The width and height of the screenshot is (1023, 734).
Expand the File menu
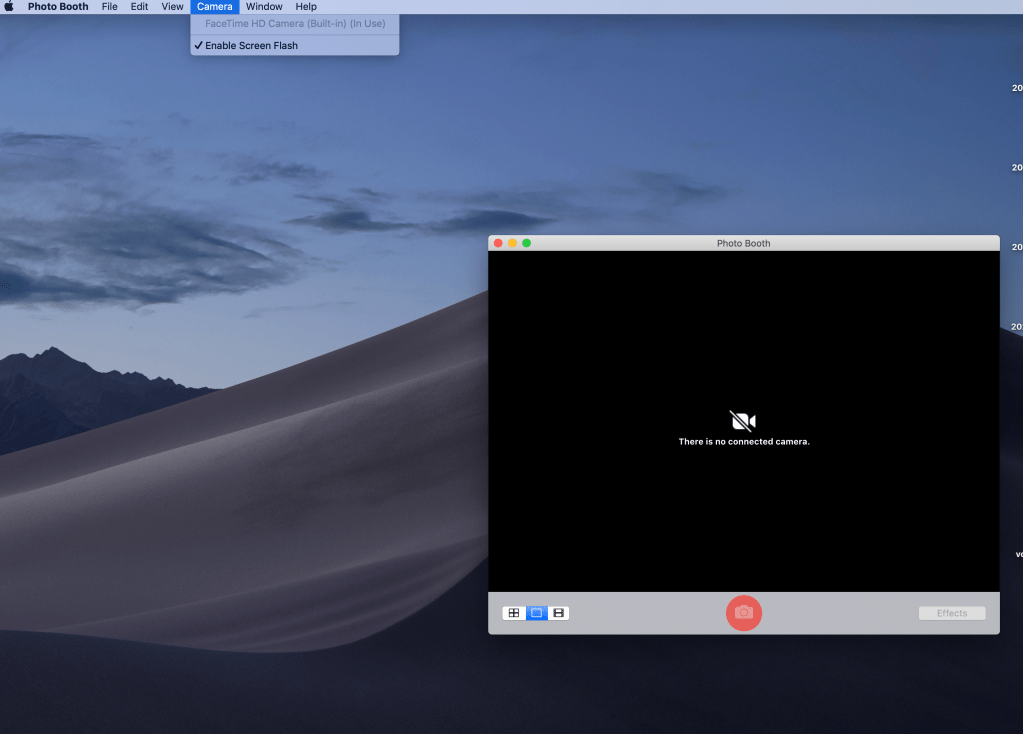pyautogui.click(x=109, y=7)
